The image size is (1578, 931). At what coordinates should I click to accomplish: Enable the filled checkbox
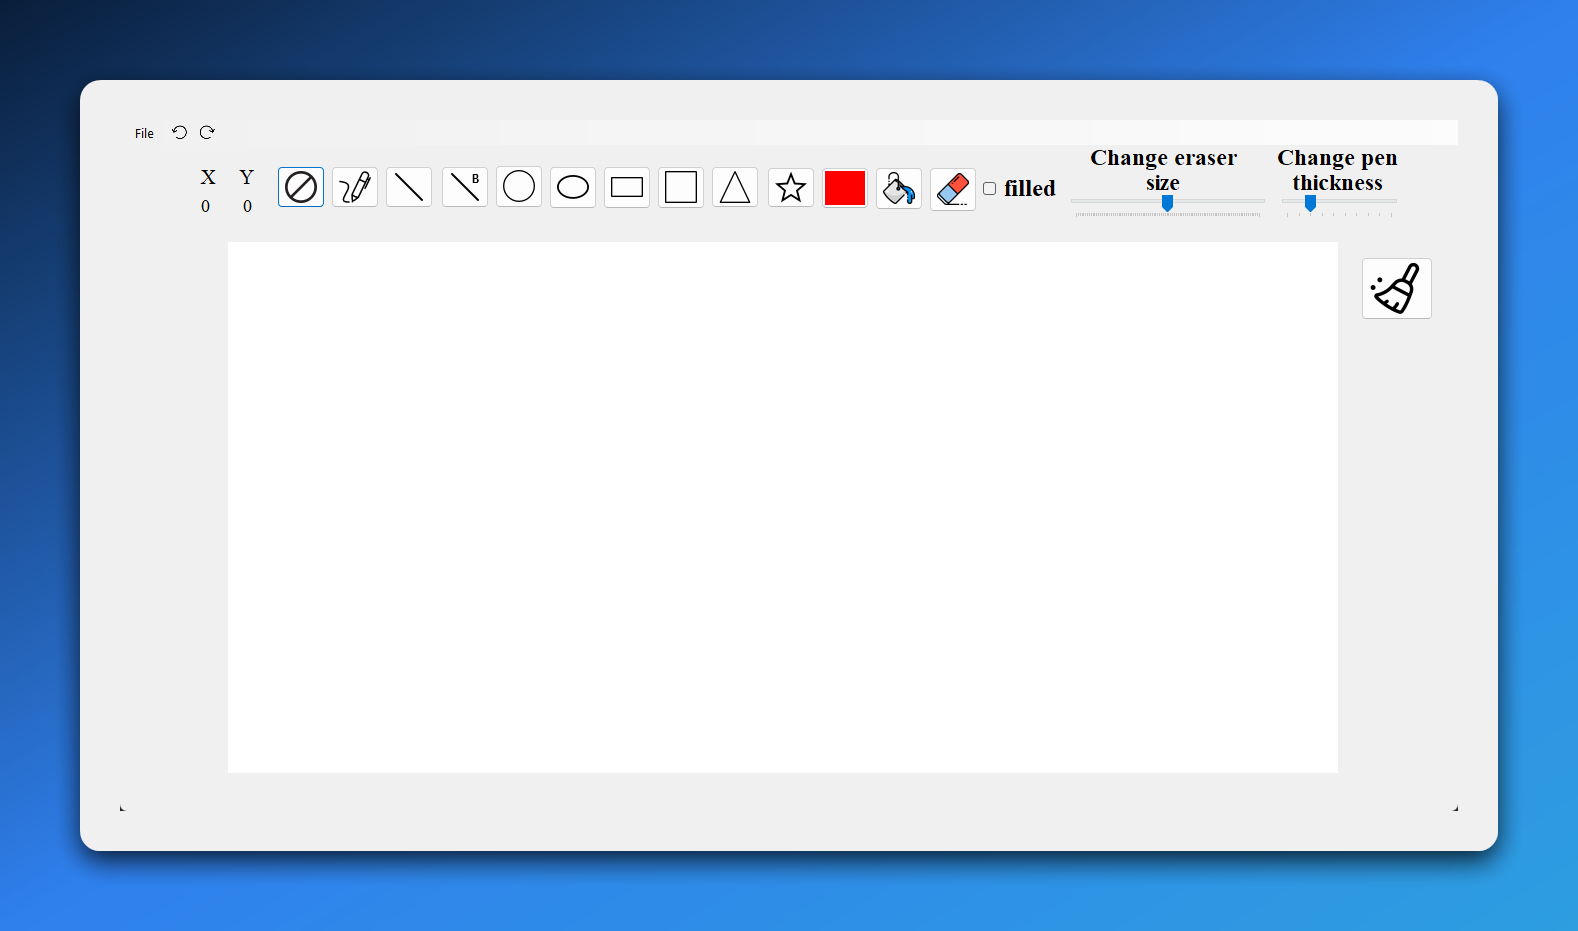(x=990, y=188)
